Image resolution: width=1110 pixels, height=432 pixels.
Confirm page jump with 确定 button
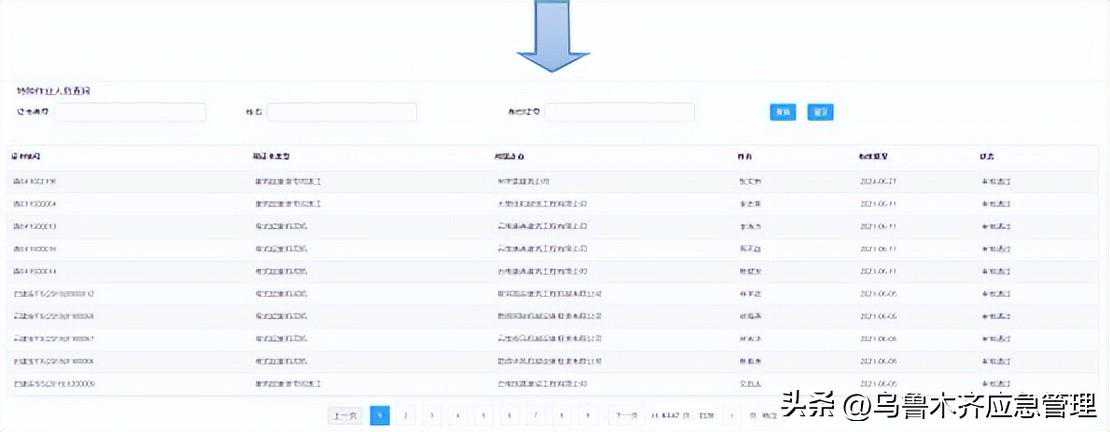point(768,415)
